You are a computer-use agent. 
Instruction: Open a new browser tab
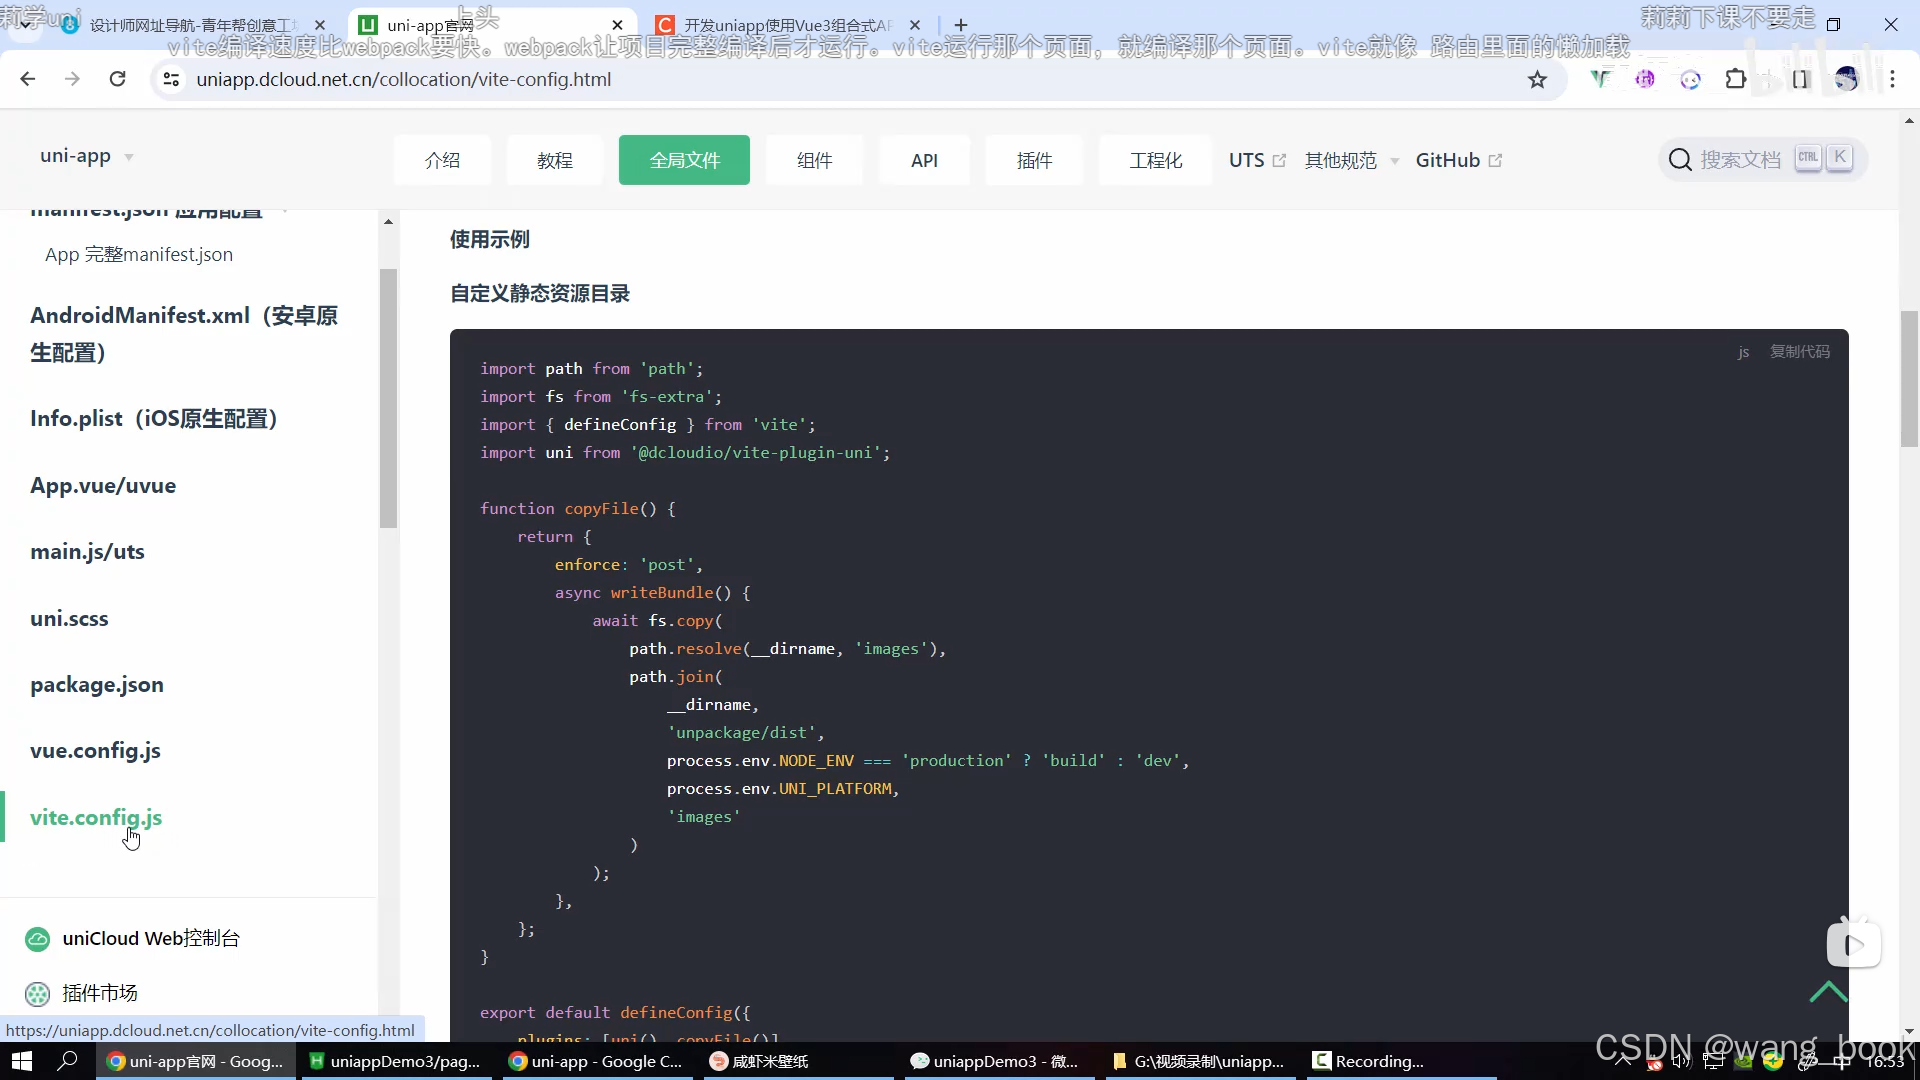click(961, 25)
